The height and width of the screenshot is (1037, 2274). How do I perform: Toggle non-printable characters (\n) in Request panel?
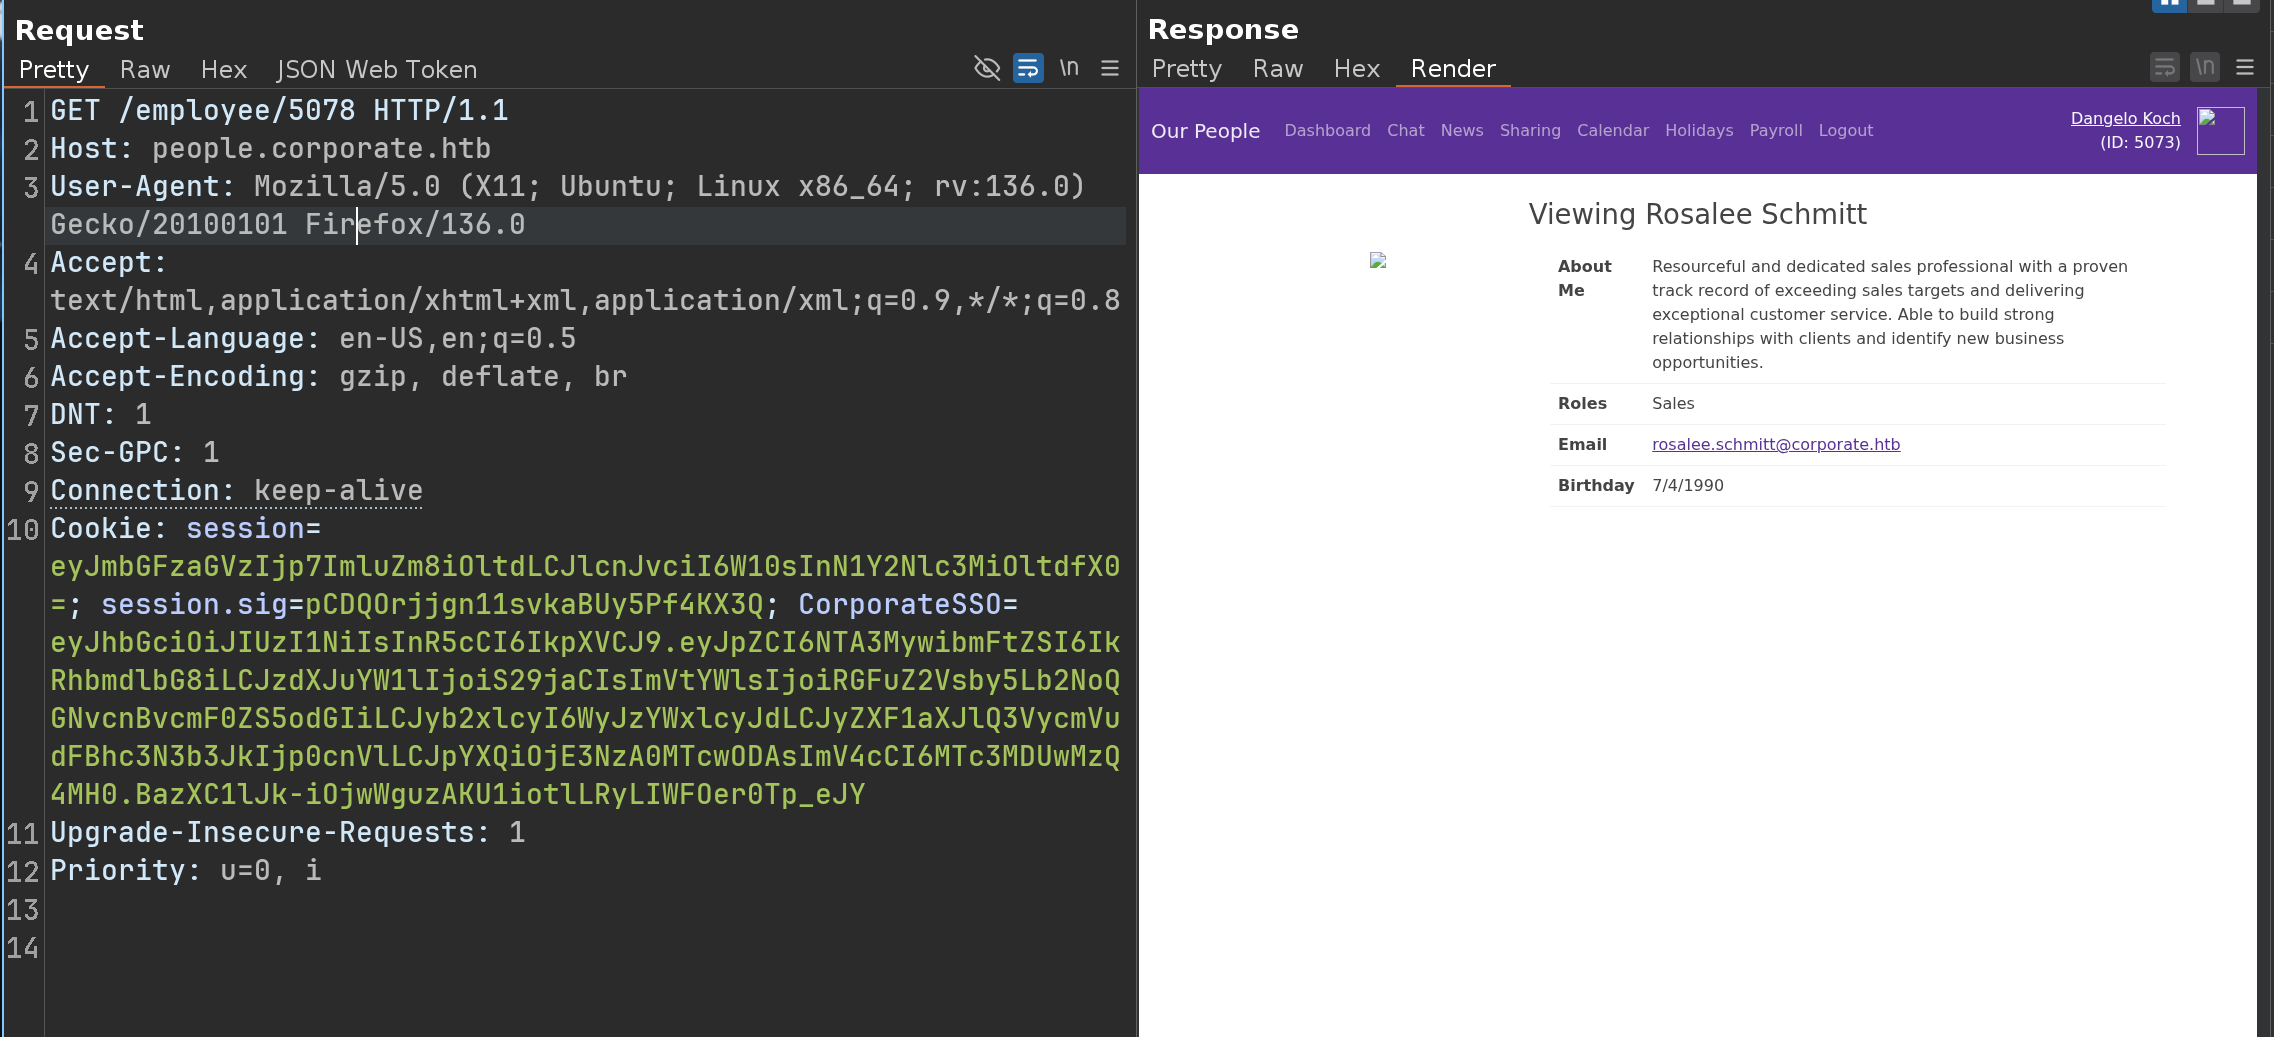click(1069, 68)
